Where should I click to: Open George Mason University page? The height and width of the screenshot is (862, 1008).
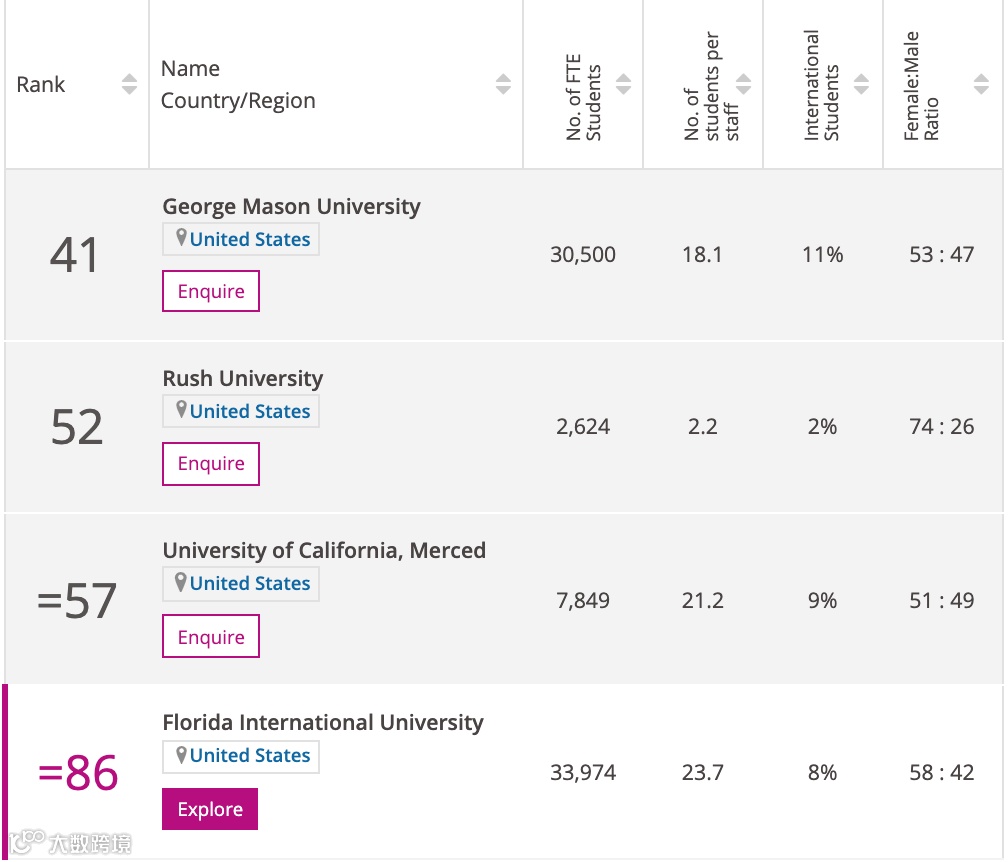pos(291,207)
